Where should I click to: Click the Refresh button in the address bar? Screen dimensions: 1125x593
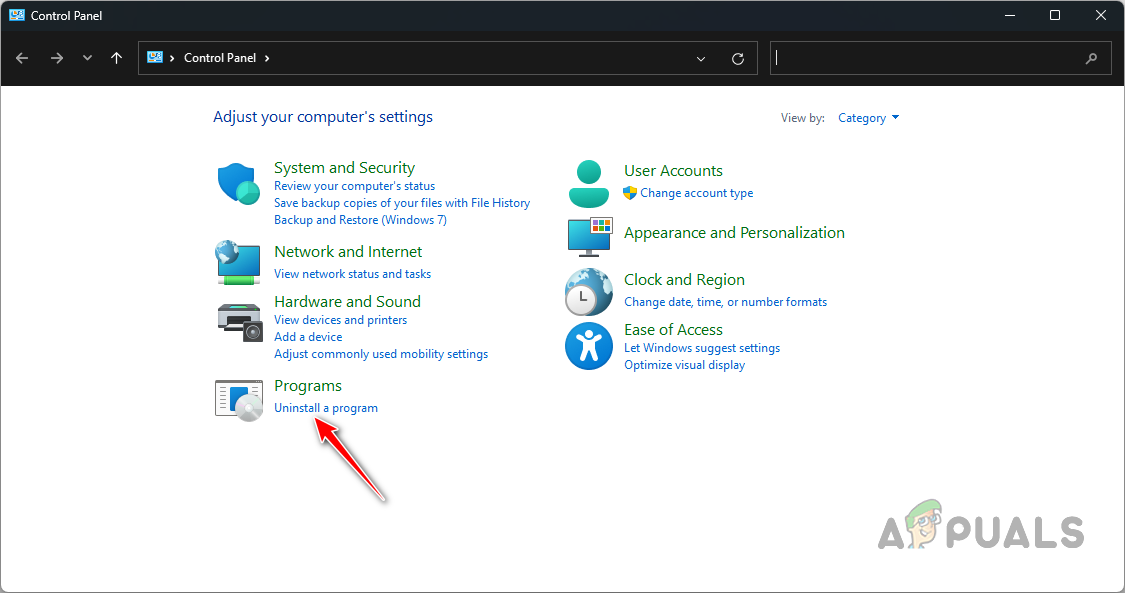click(738, 58)
